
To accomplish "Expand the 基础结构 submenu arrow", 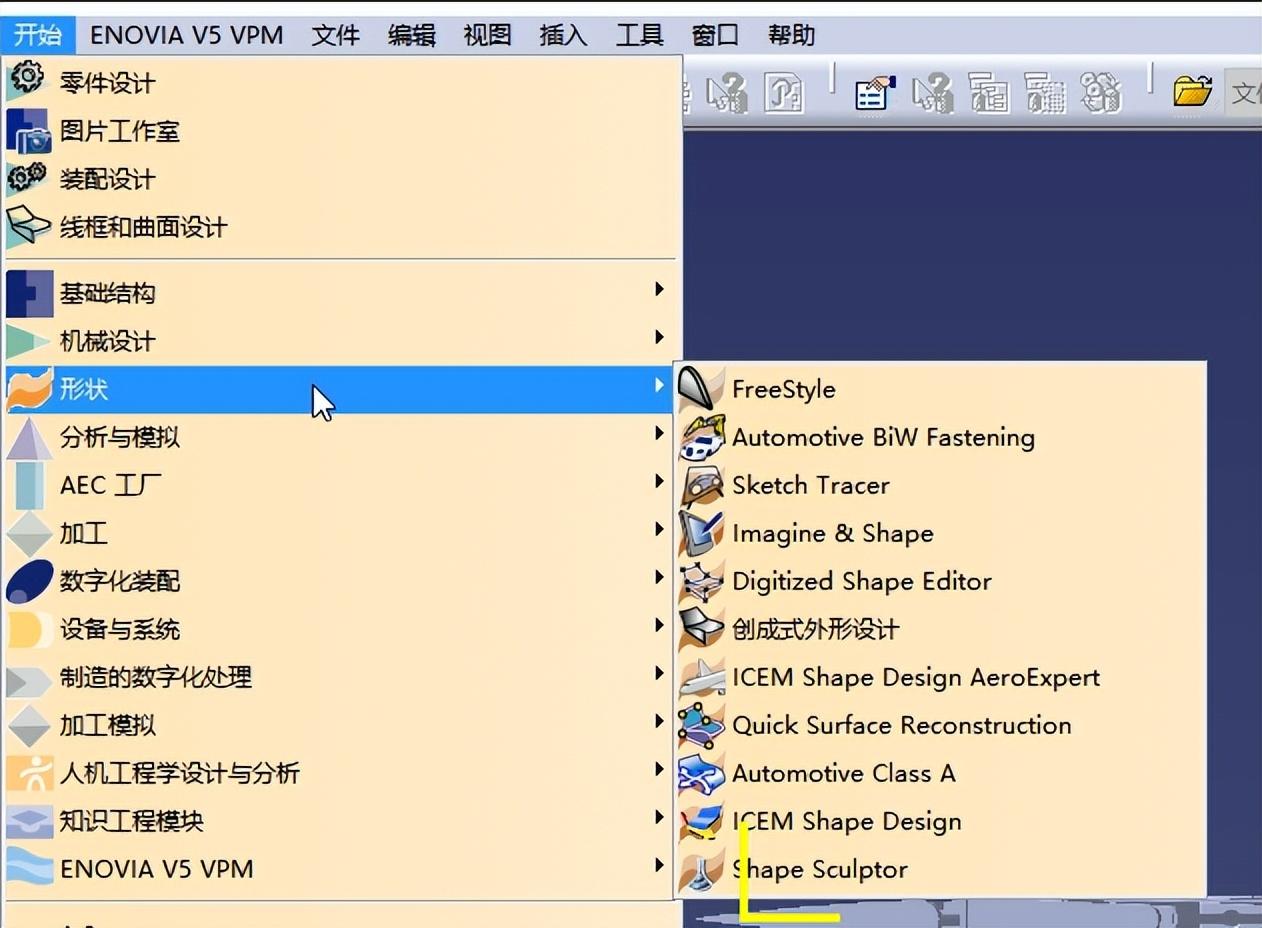I will pyautogui.click(x=659, y=289).
